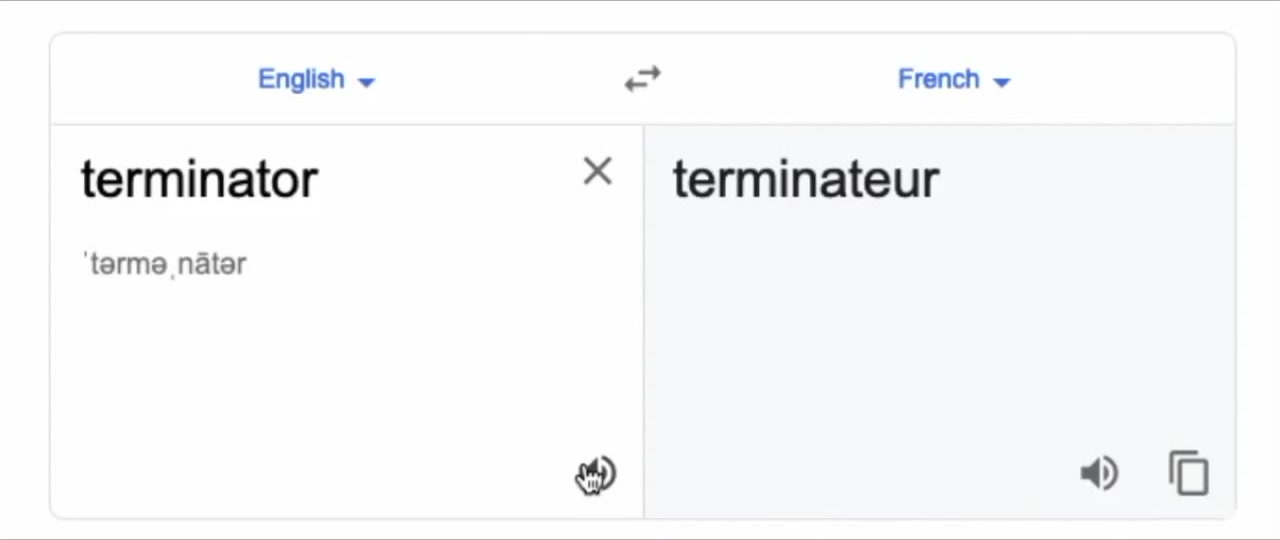The width and height of the screenshot is (1280, 540).
Task: Choose a different source language than English
Action: tap(316, 79)
